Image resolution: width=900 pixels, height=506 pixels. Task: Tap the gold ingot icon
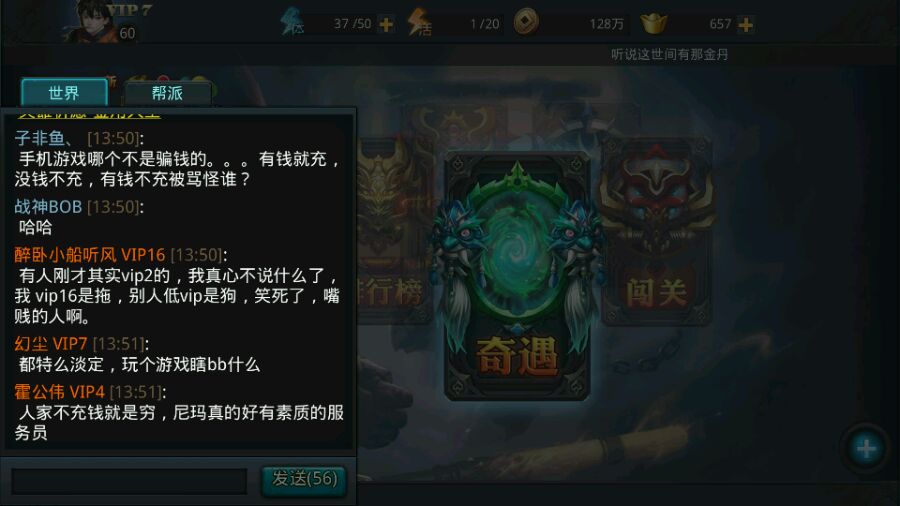pos(654,24)
